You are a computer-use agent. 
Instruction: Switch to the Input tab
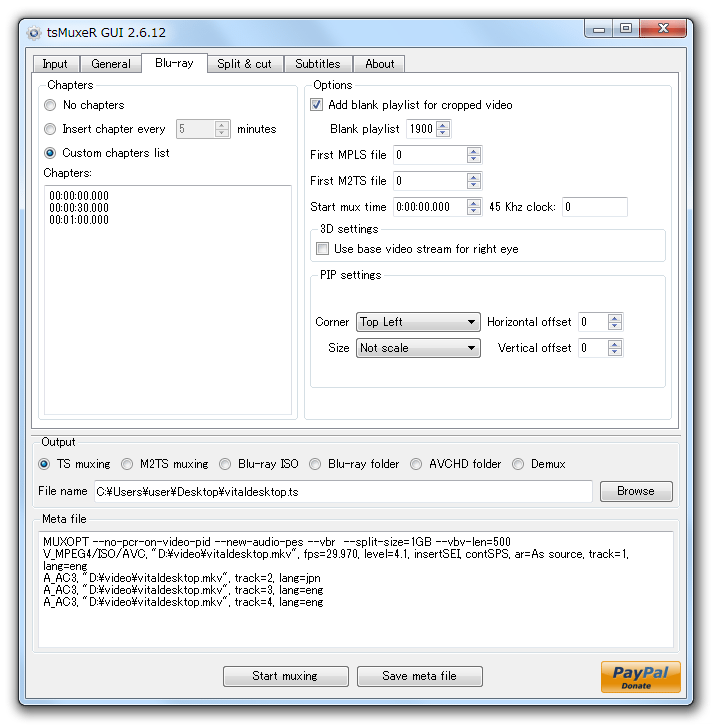click(55, 64)
